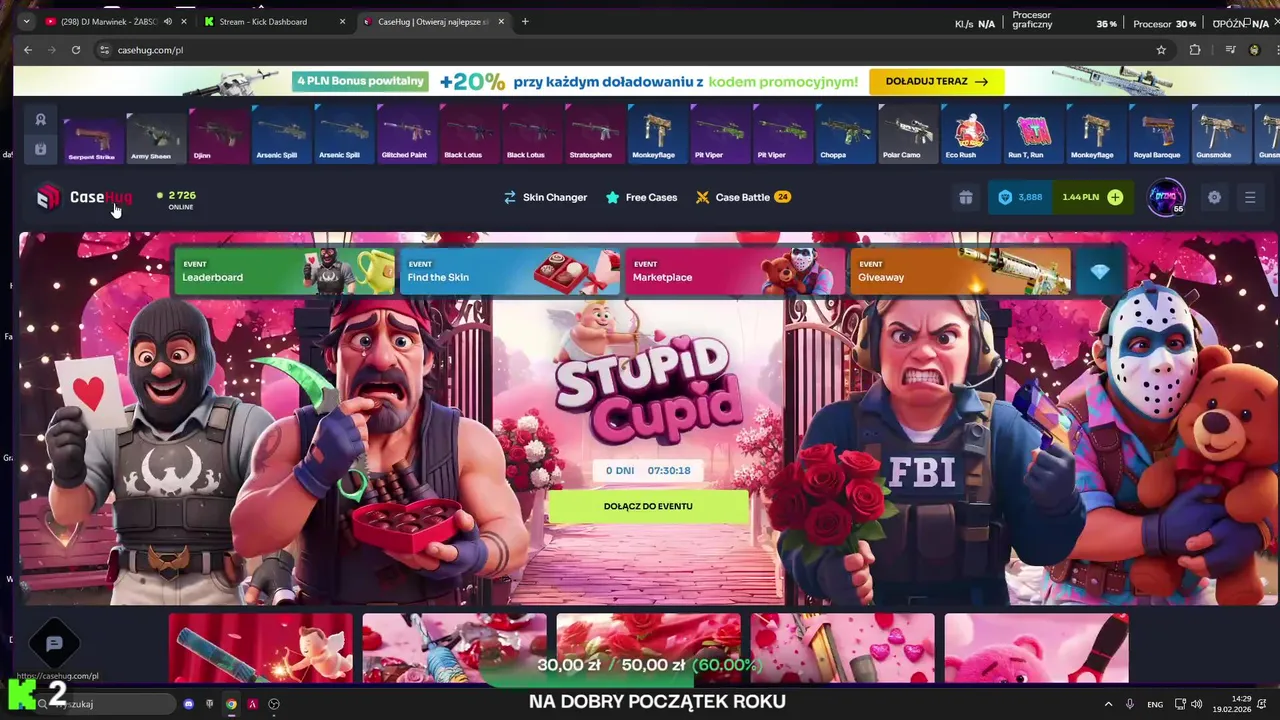Select the Djinn drop in live feed

coord(218,136)
